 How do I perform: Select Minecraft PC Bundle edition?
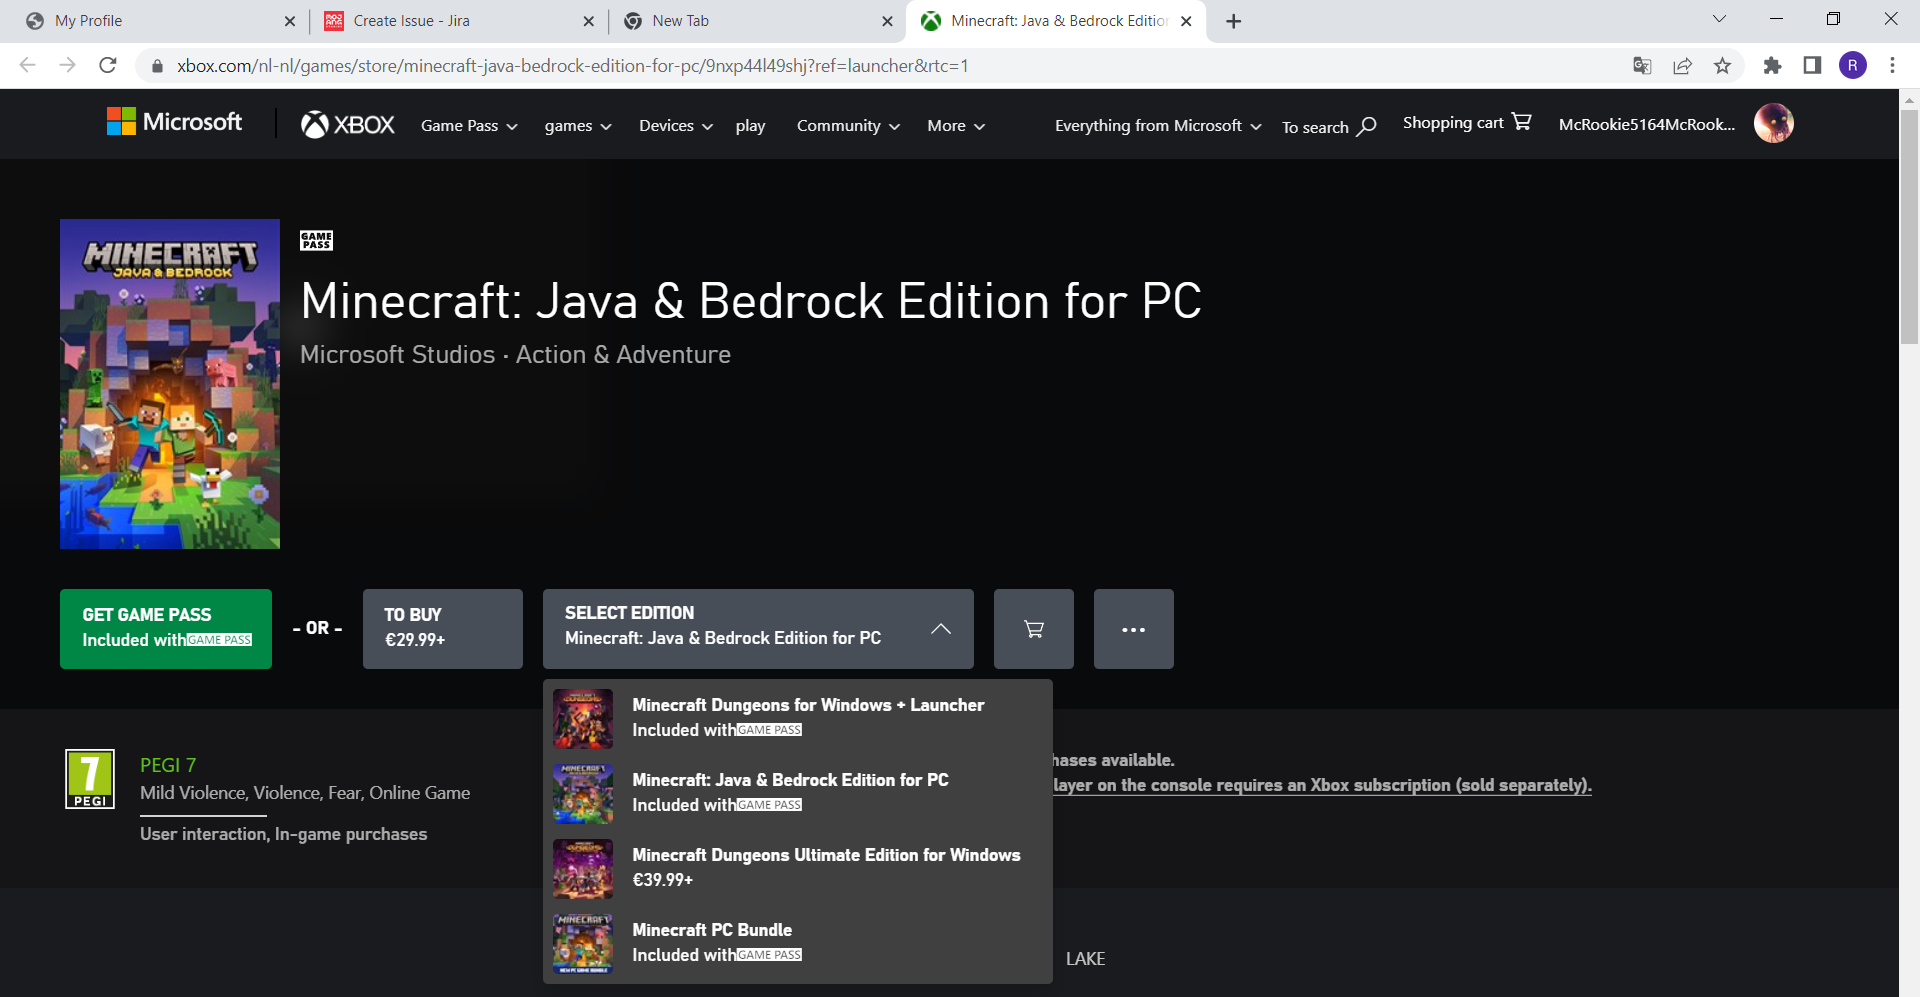798,943
